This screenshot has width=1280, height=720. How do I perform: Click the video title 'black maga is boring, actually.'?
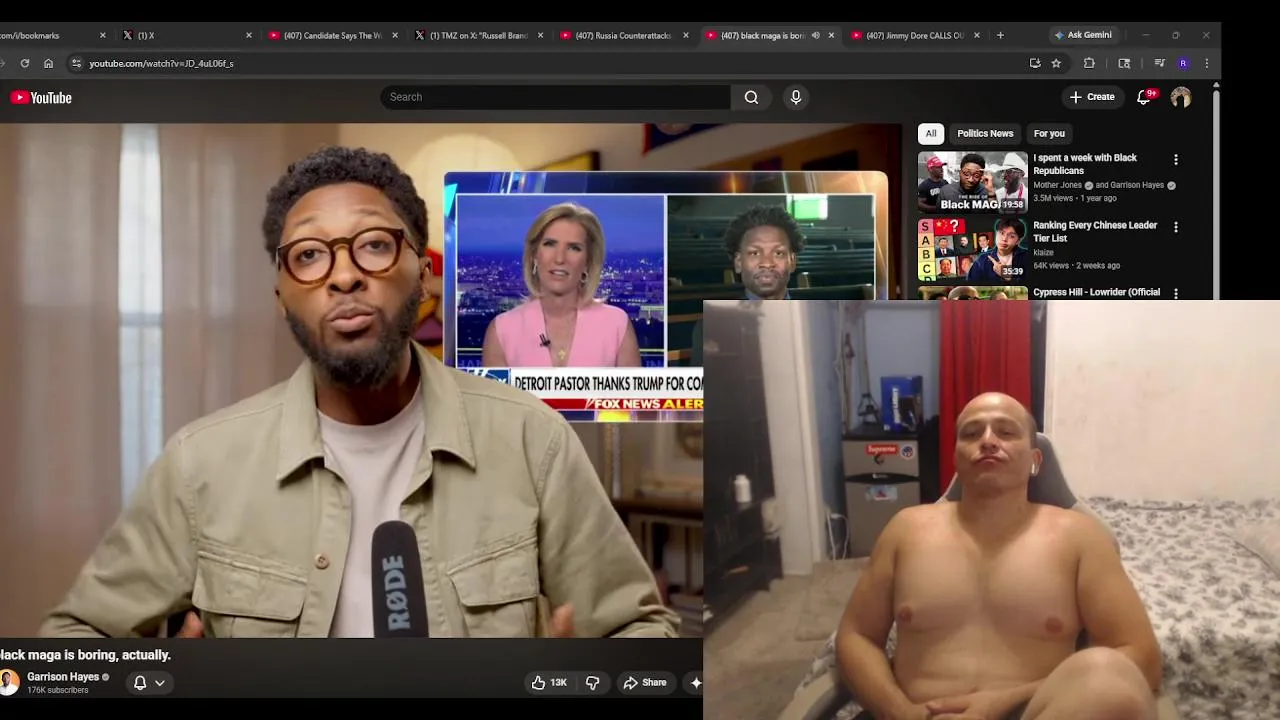[86, 655]
